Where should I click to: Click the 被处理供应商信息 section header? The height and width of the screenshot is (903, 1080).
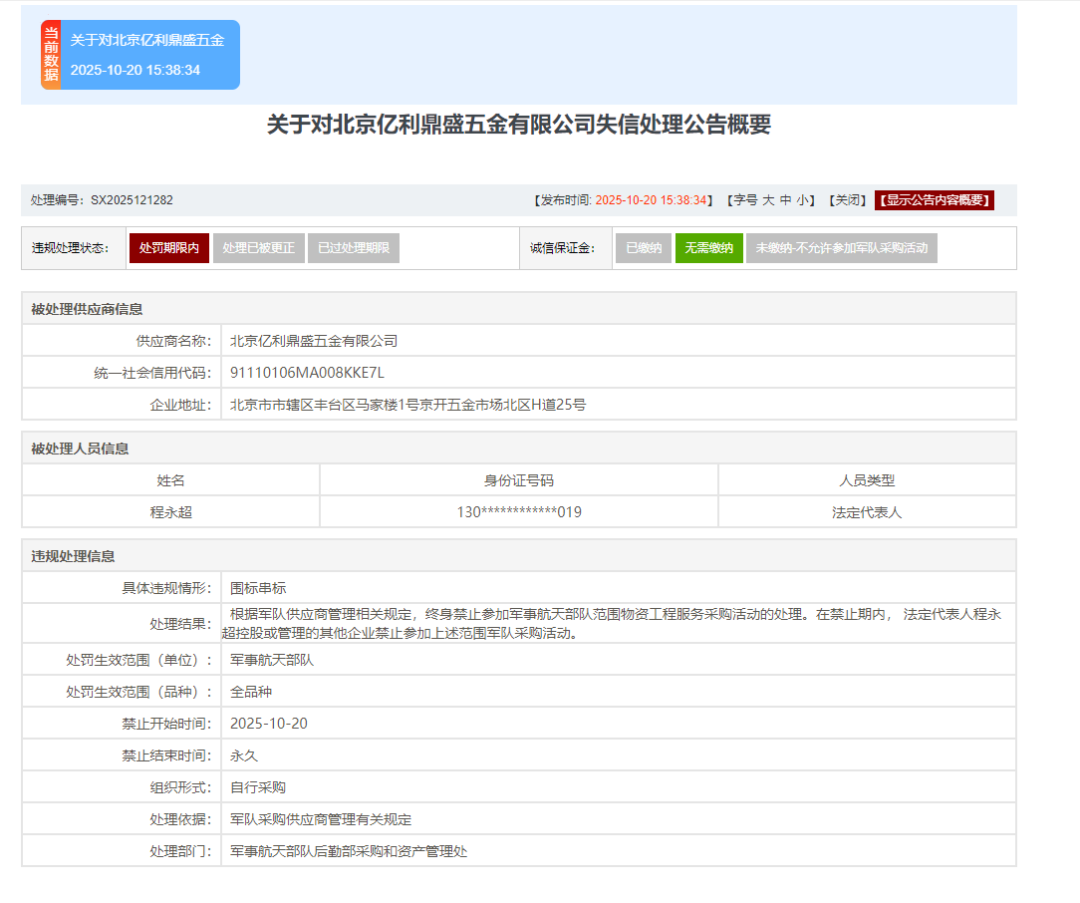pyautogui.click(x=87, y=309)
